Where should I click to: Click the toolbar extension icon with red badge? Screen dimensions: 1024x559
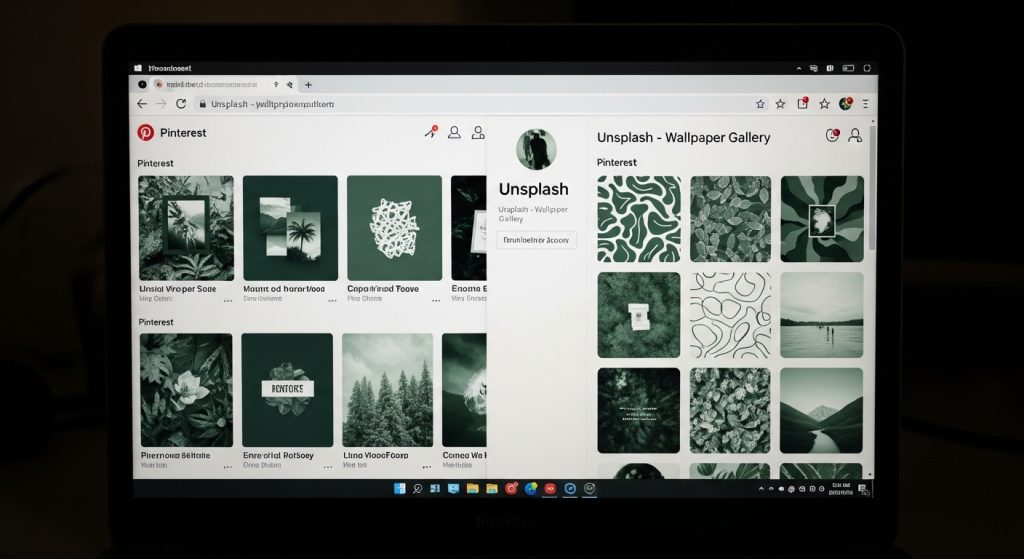pos(803,103)
